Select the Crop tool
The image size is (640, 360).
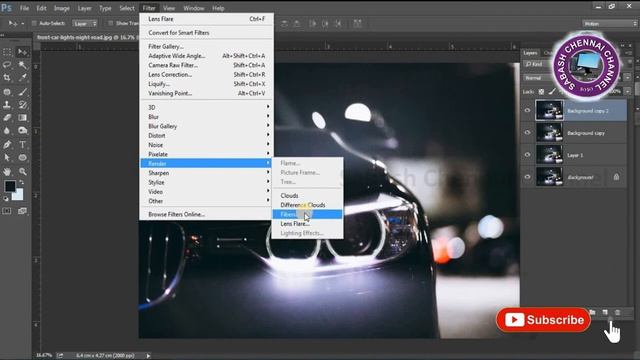tap(7, 78)
